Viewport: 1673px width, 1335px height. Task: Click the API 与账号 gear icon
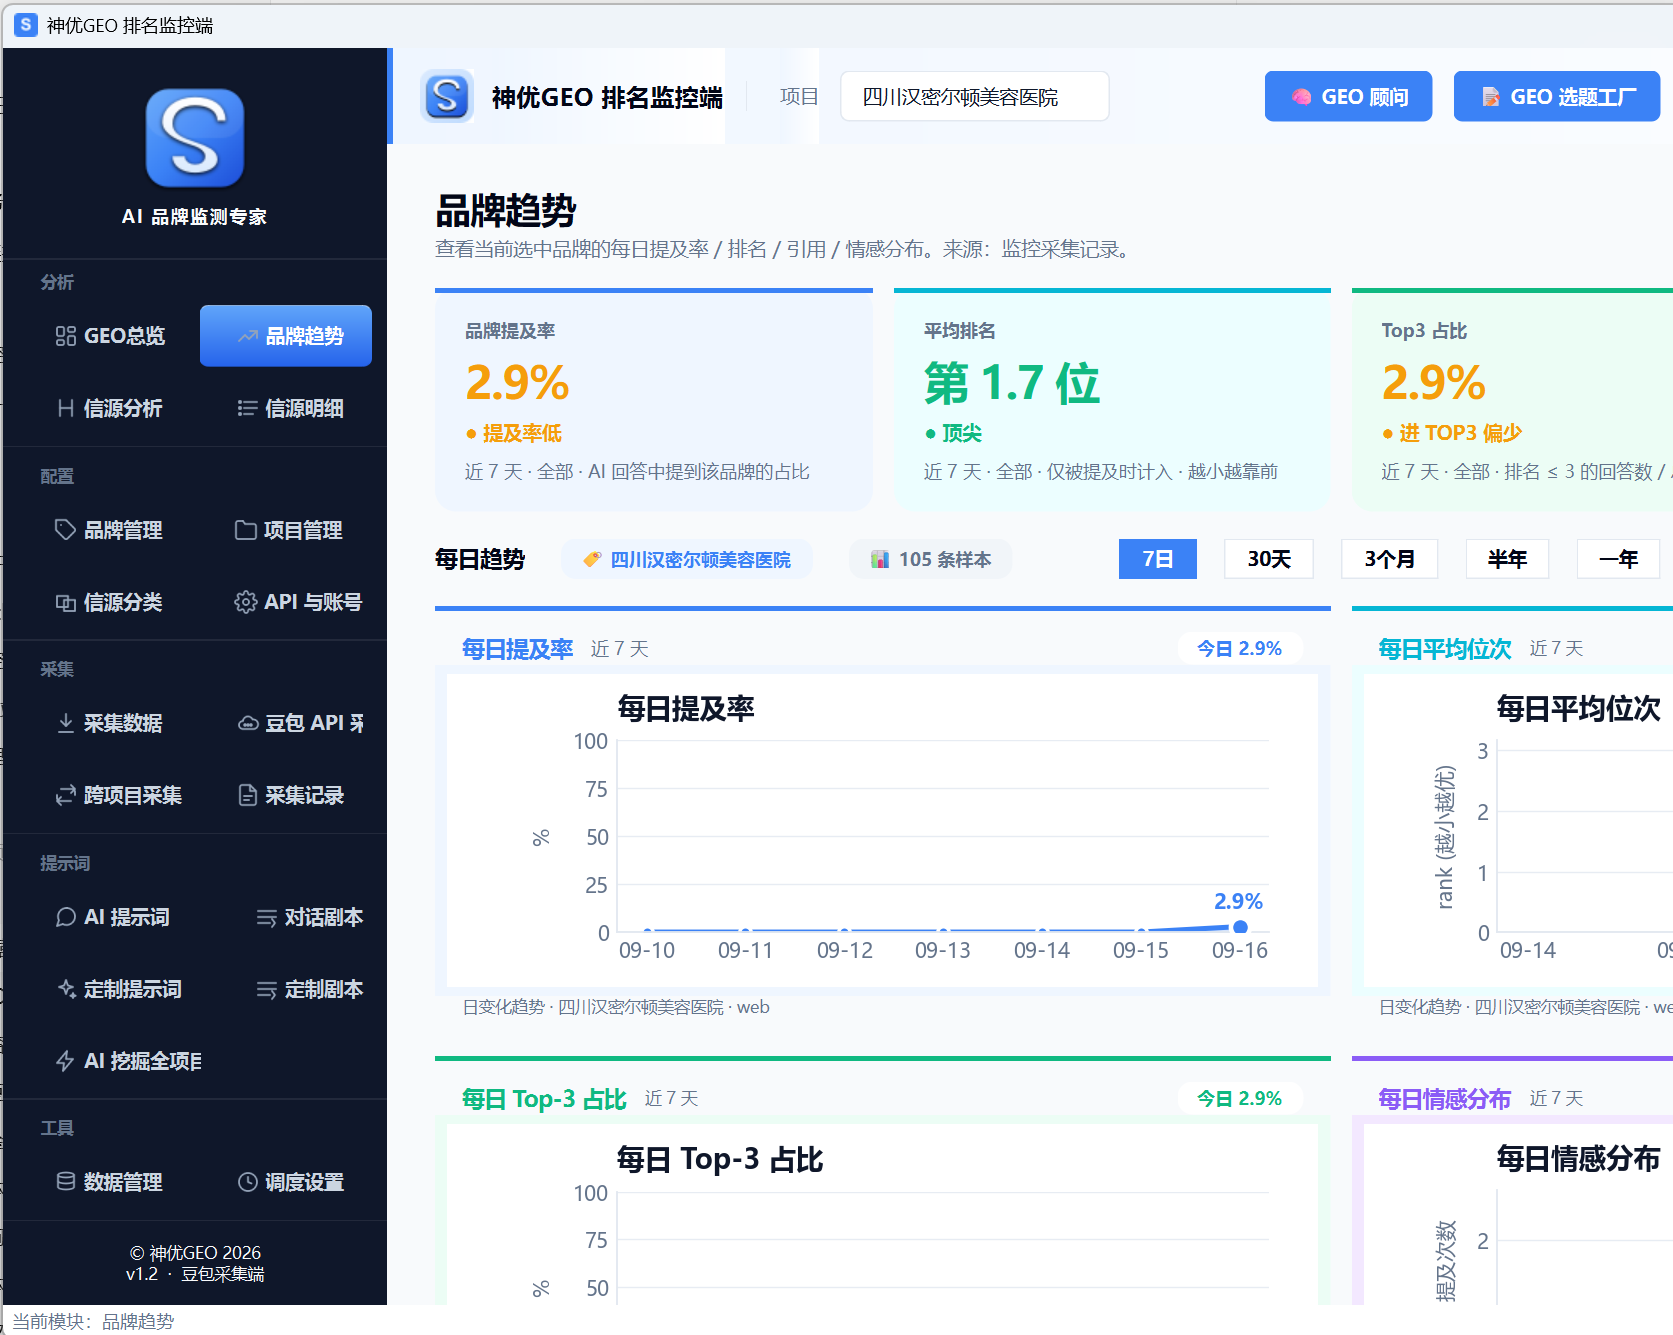click(x=245, y=602)
